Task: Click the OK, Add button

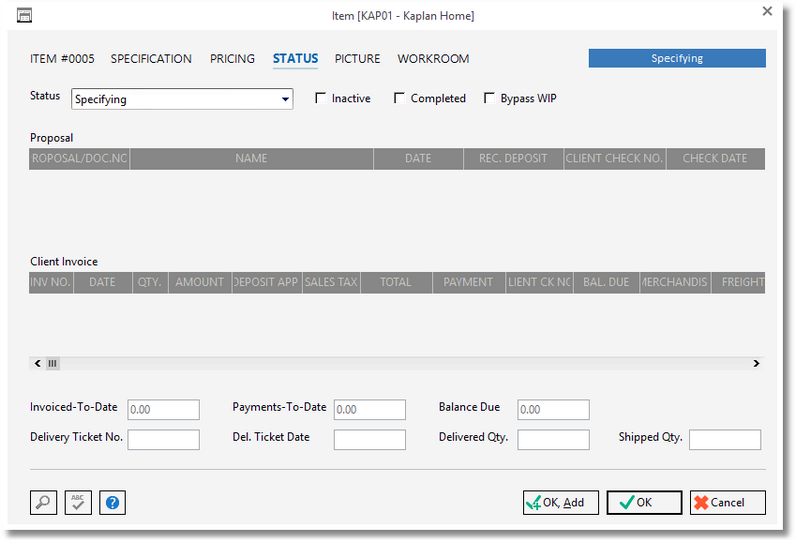Action: 561,502
